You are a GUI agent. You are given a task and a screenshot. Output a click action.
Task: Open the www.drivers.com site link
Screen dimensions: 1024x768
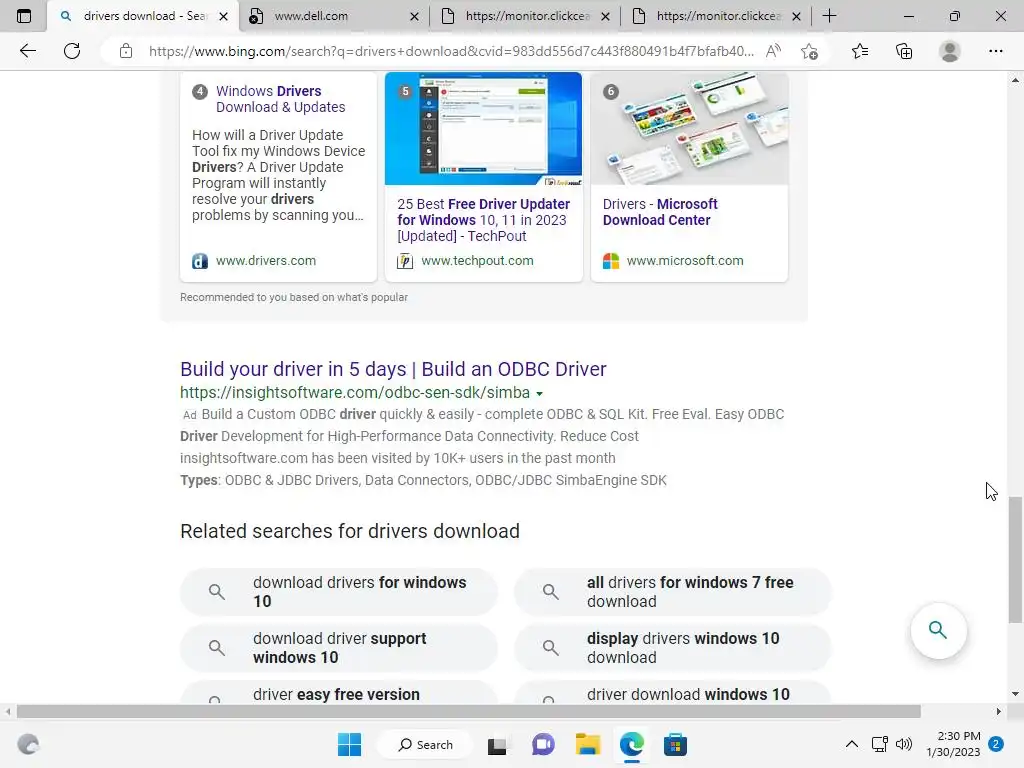click(266, 261)
